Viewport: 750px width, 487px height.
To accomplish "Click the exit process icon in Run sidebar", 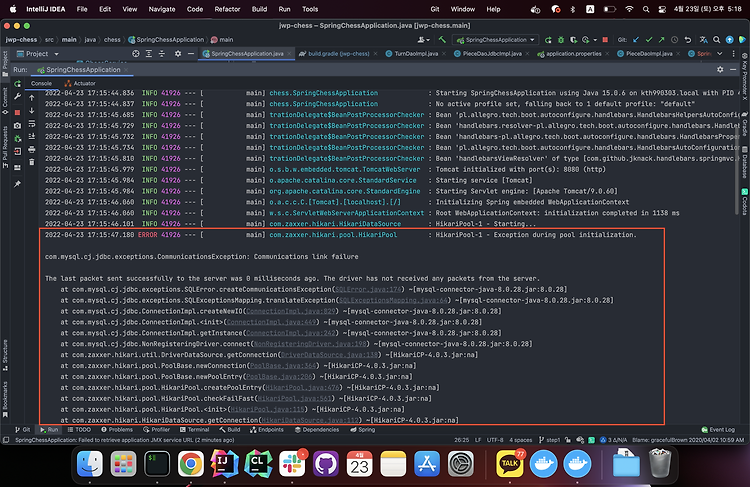I will pyautogui.click(x=18, y=151).
